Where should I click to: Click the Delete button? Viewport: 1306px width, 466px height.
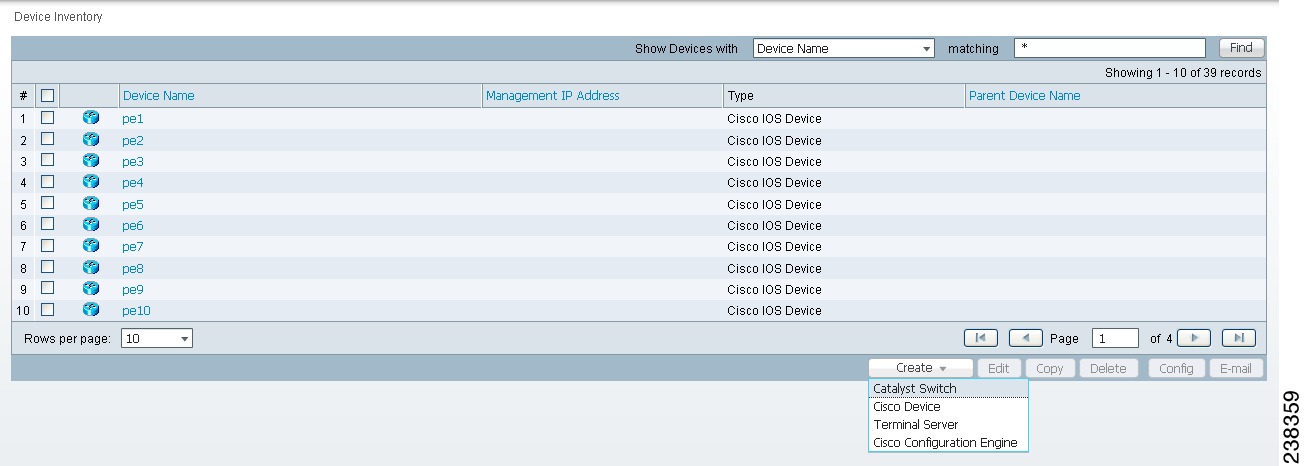(1108, 368)
